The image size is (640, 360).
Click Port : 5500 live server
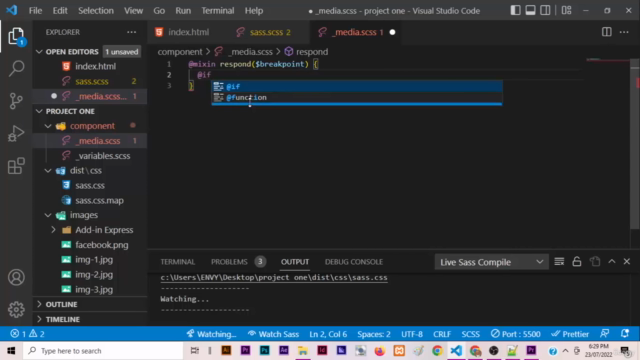click(x=516, y=334)
